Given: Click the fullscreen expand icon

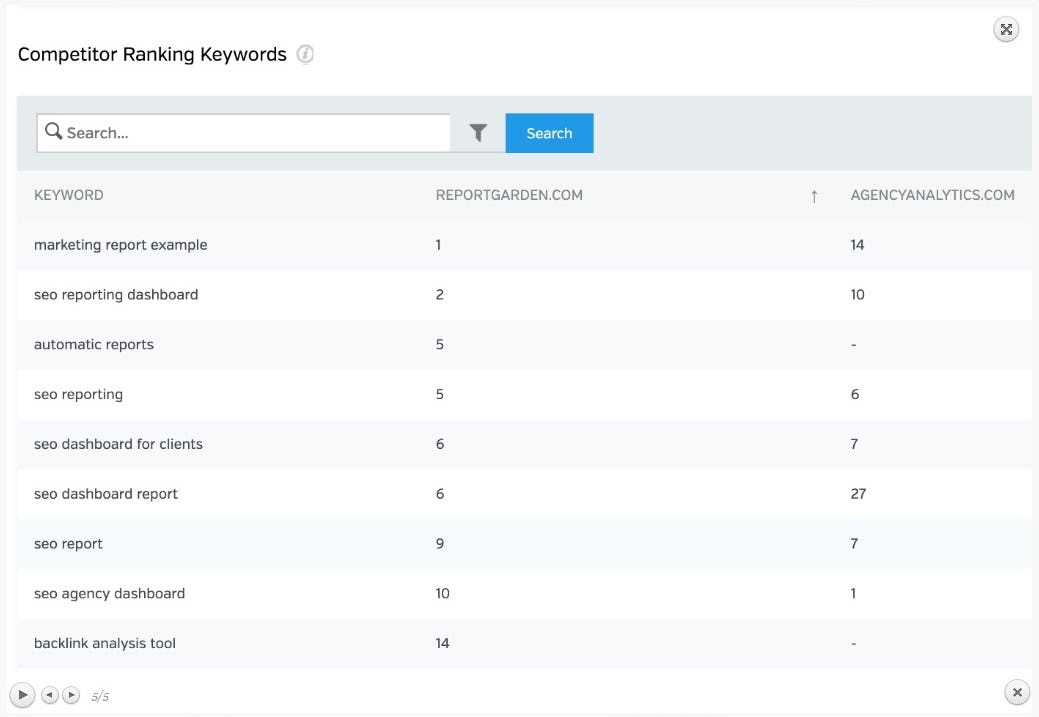Looking at the screenshot, I should click(1006, 30).
